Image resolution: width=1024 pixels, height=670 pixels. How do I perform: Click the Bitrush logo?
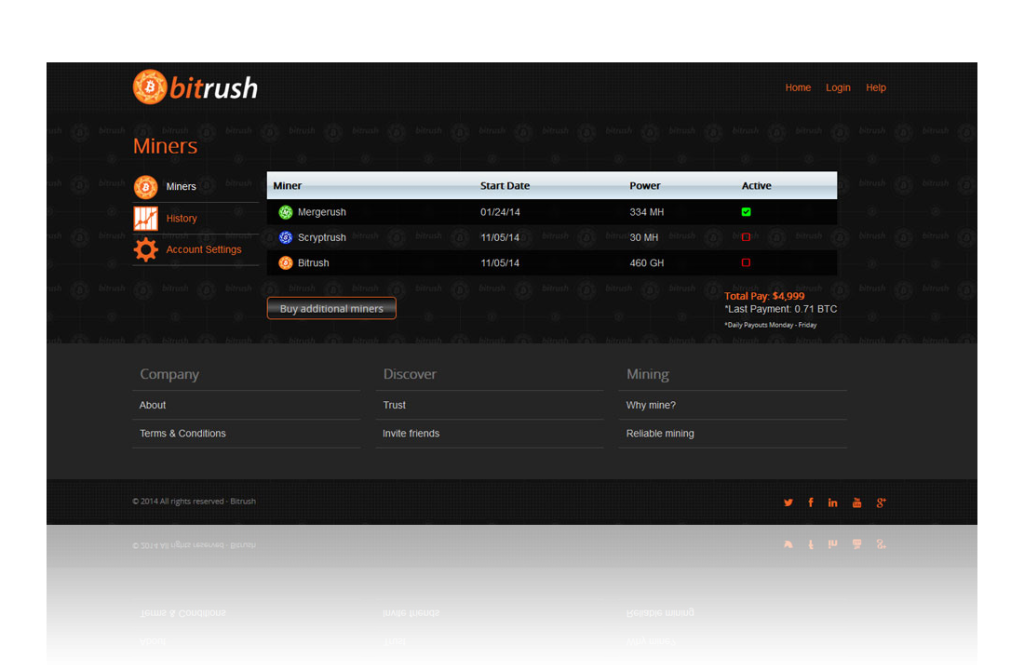[195, 87]
